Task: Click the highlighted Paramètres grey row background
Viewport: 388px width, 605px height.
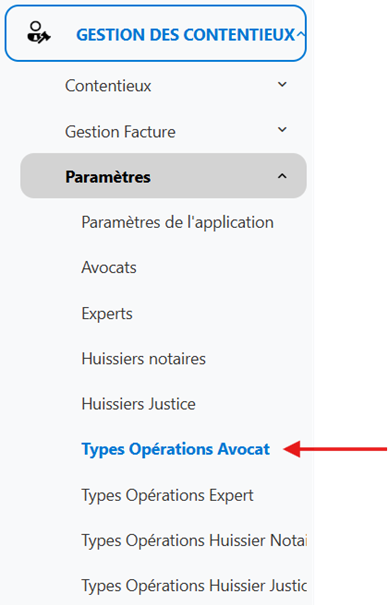Action: [164, 176]
